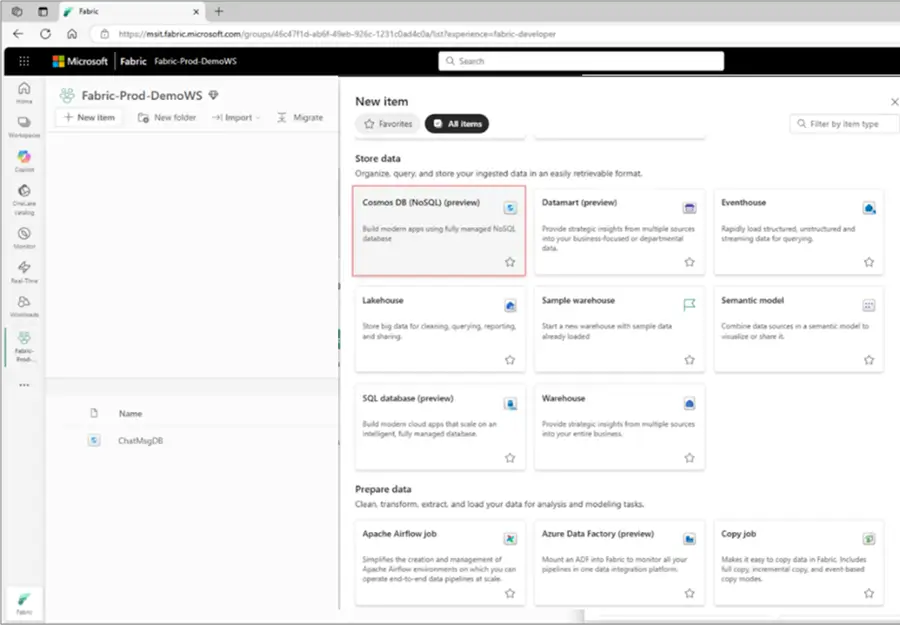Viewport: 900px width, 625px height.
Task: Close the Fabric browser tab
Action: click(x=196, y=11)
